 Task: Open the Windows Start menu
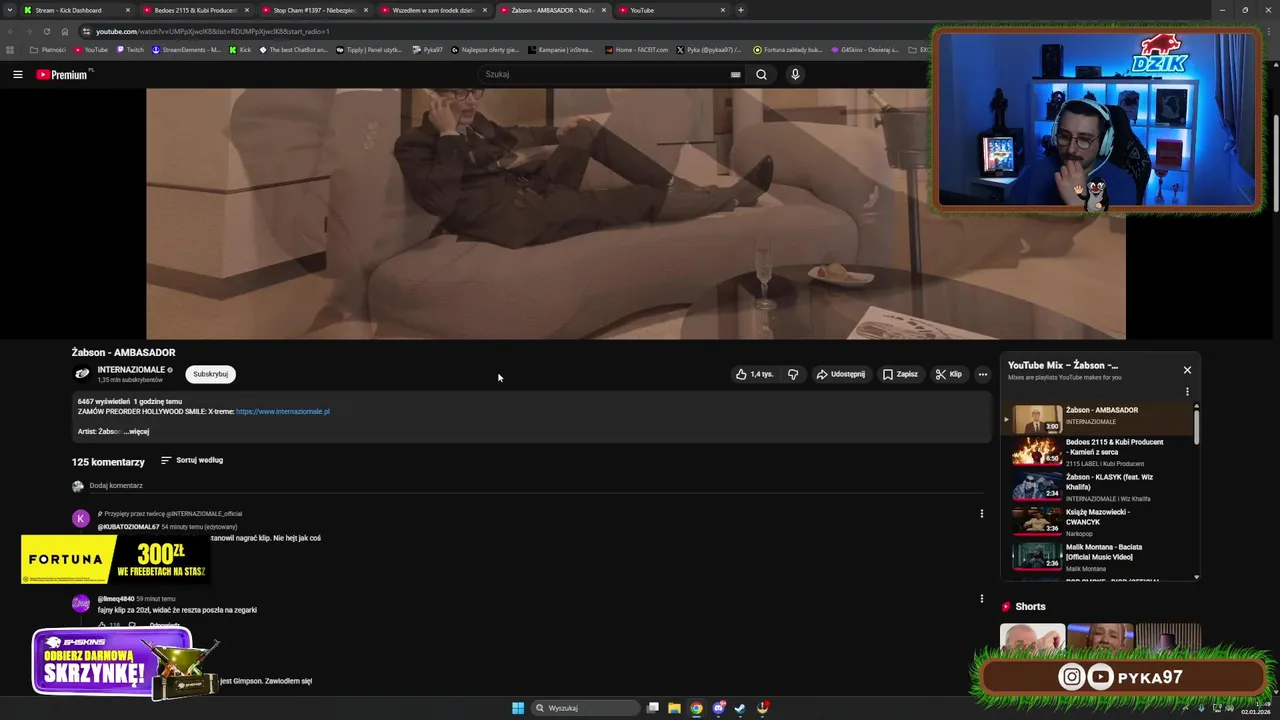(x=518, y=708)
